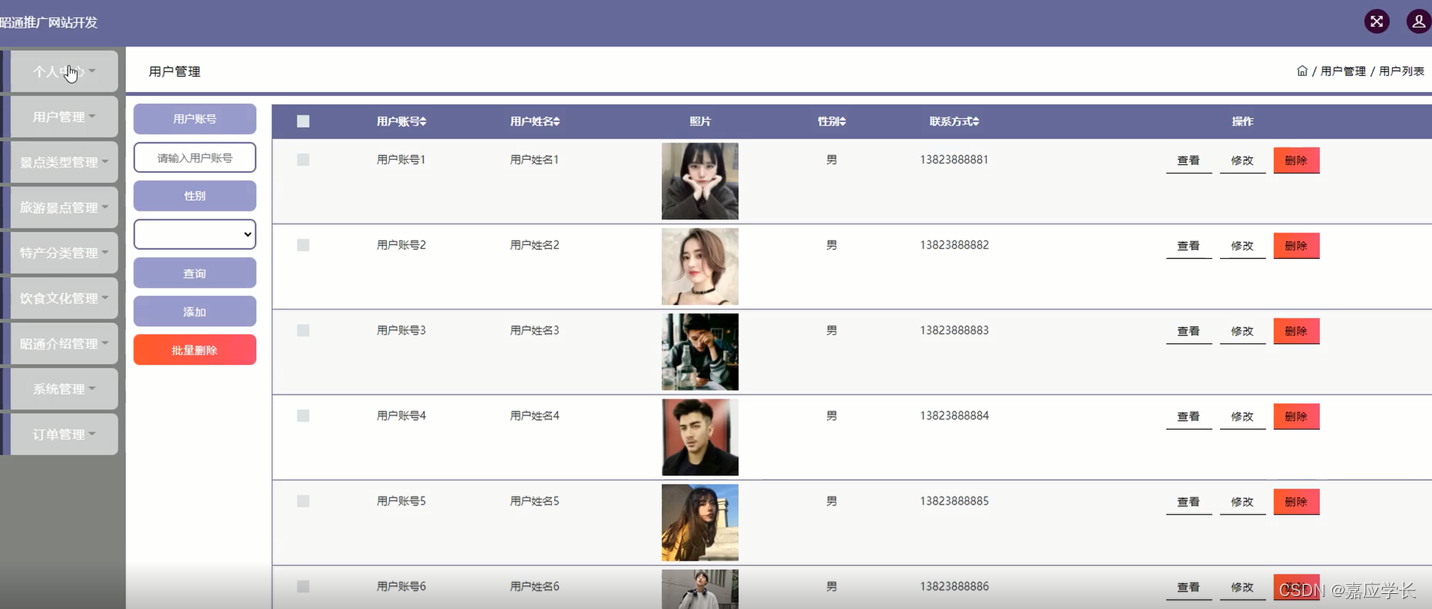The image size is (1432, 609).
Task: Sort by 联系方式 column arrows
Action: (x=975, y=122)
